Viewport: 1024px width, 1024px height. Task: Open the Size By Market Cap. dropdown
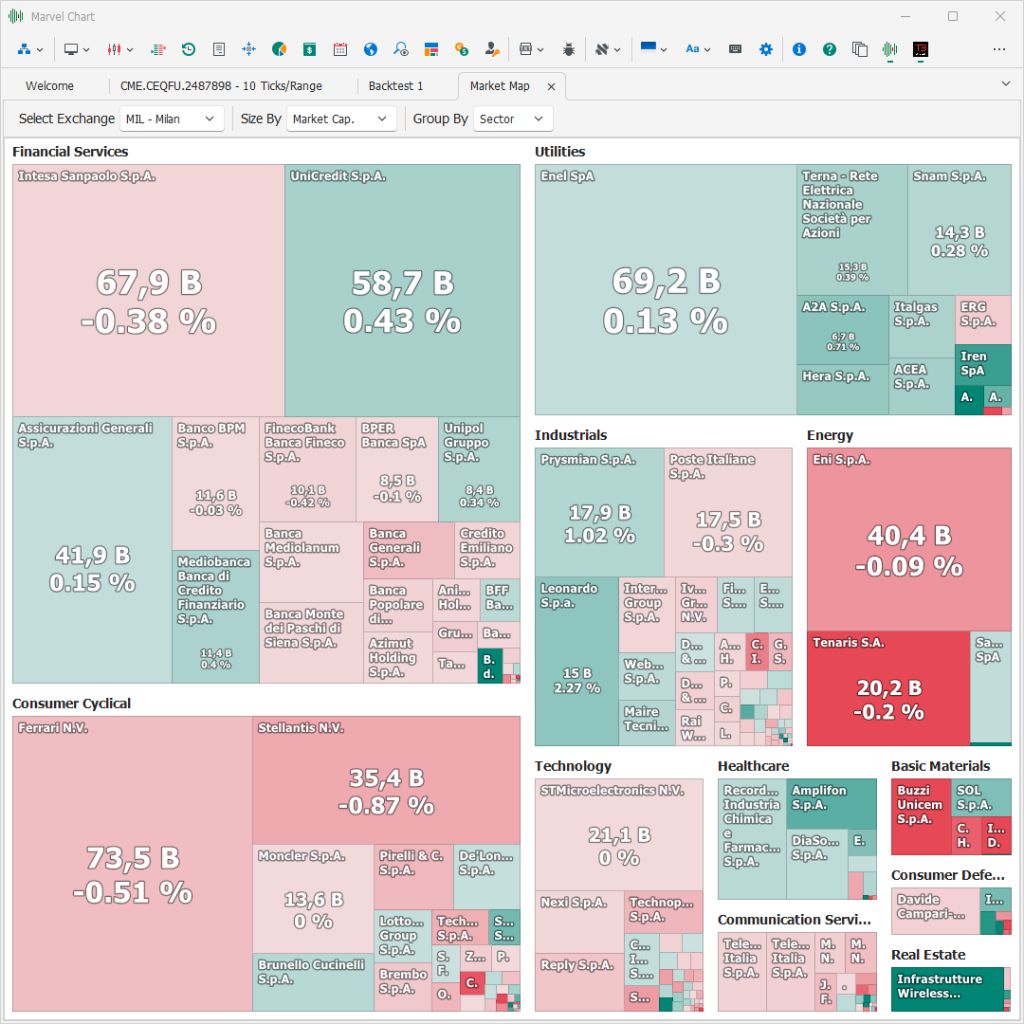coord(341,119)
